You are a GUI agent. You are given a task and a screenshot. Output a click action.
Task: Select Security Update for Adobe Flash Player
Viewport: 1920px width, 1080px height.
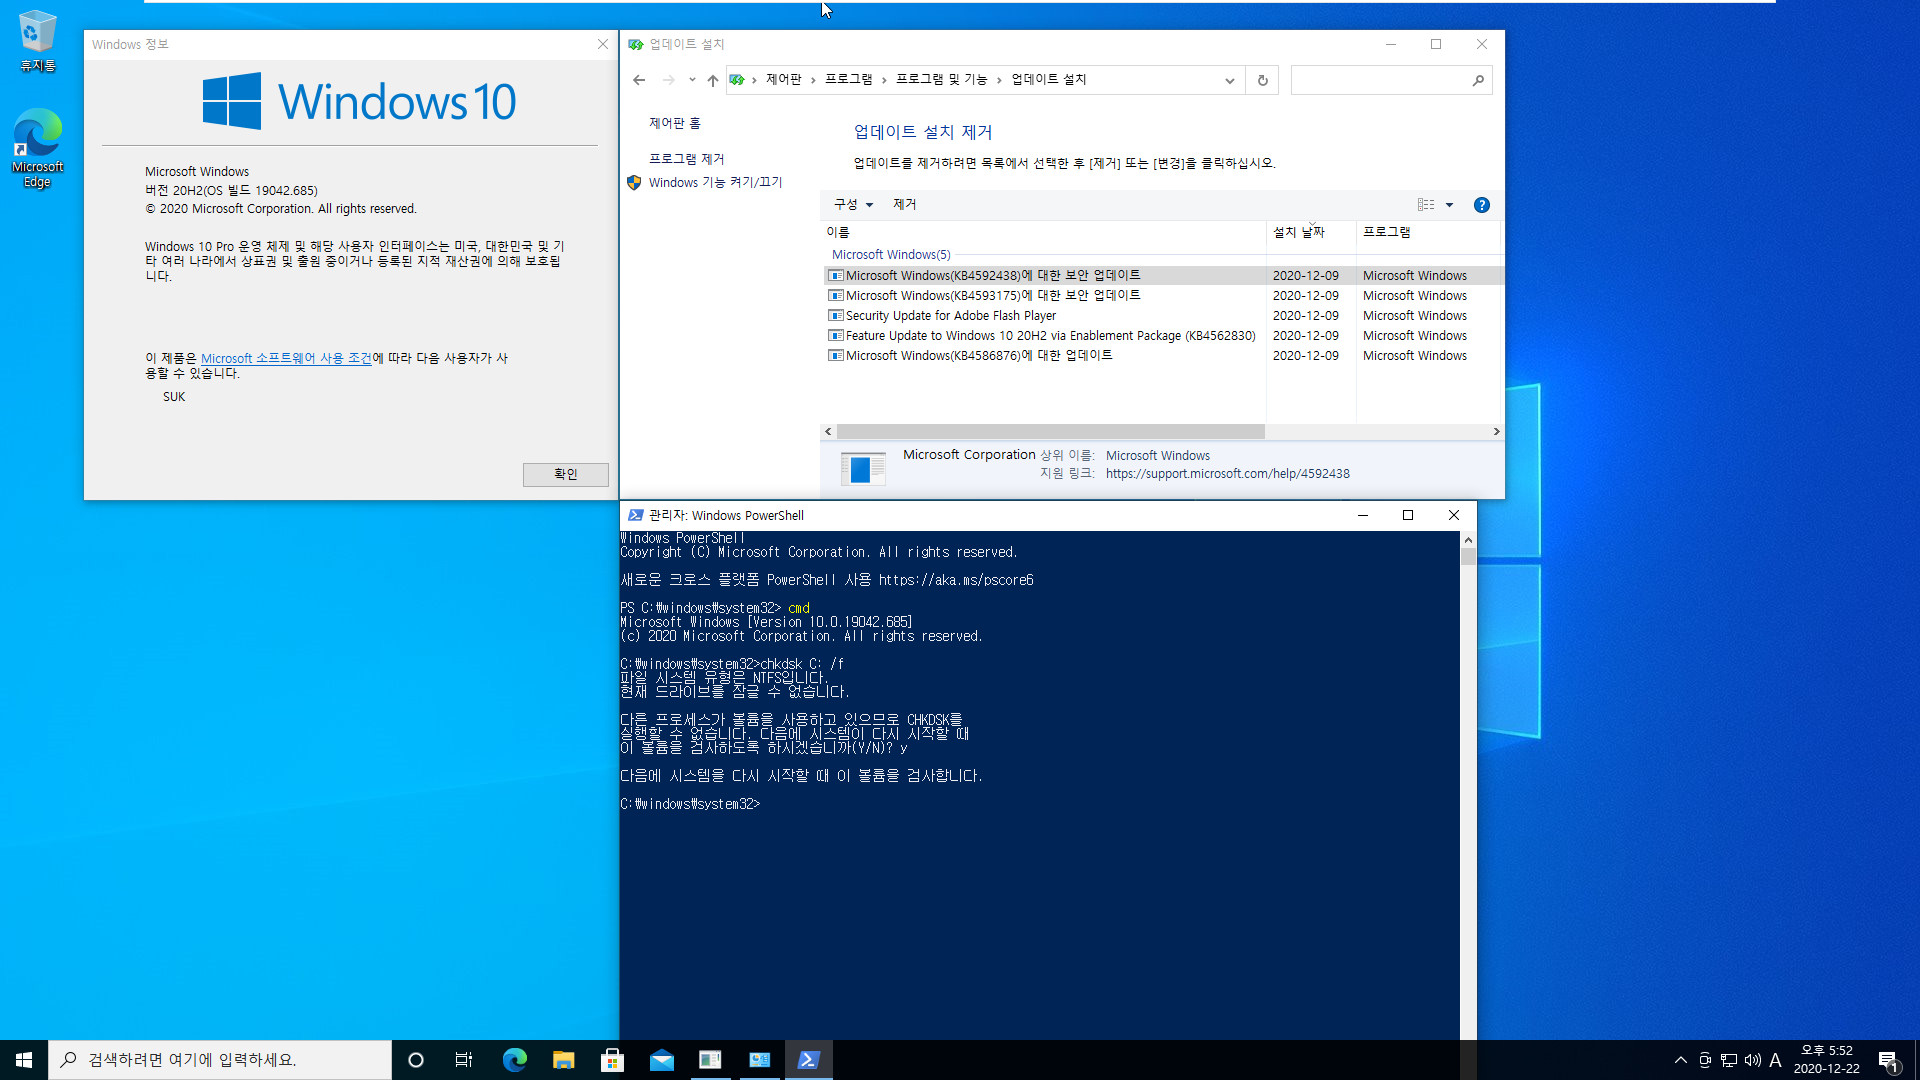point(1163,316)
